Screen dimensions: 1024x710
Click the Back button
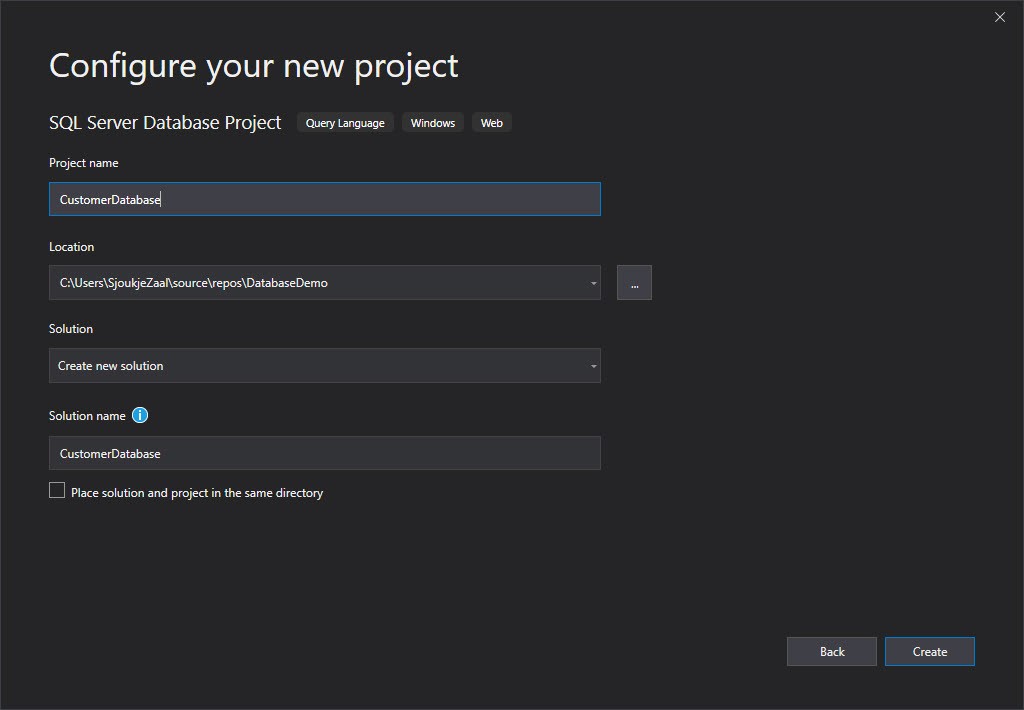click(x=831, y=651)
